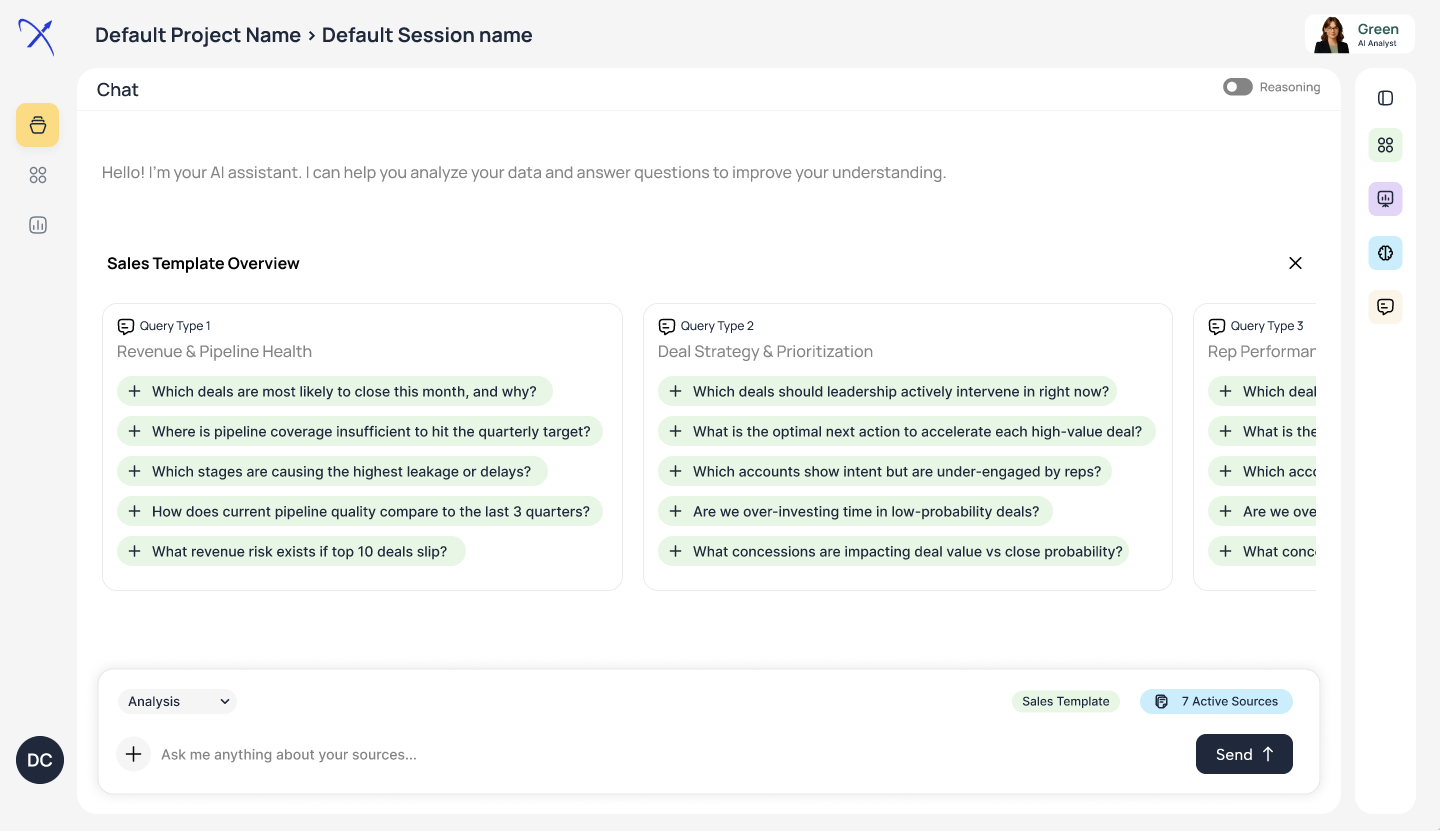
Task: Select 'Which accounts show intent but are under-engaged by reps?'
Action: click(885, 471)
